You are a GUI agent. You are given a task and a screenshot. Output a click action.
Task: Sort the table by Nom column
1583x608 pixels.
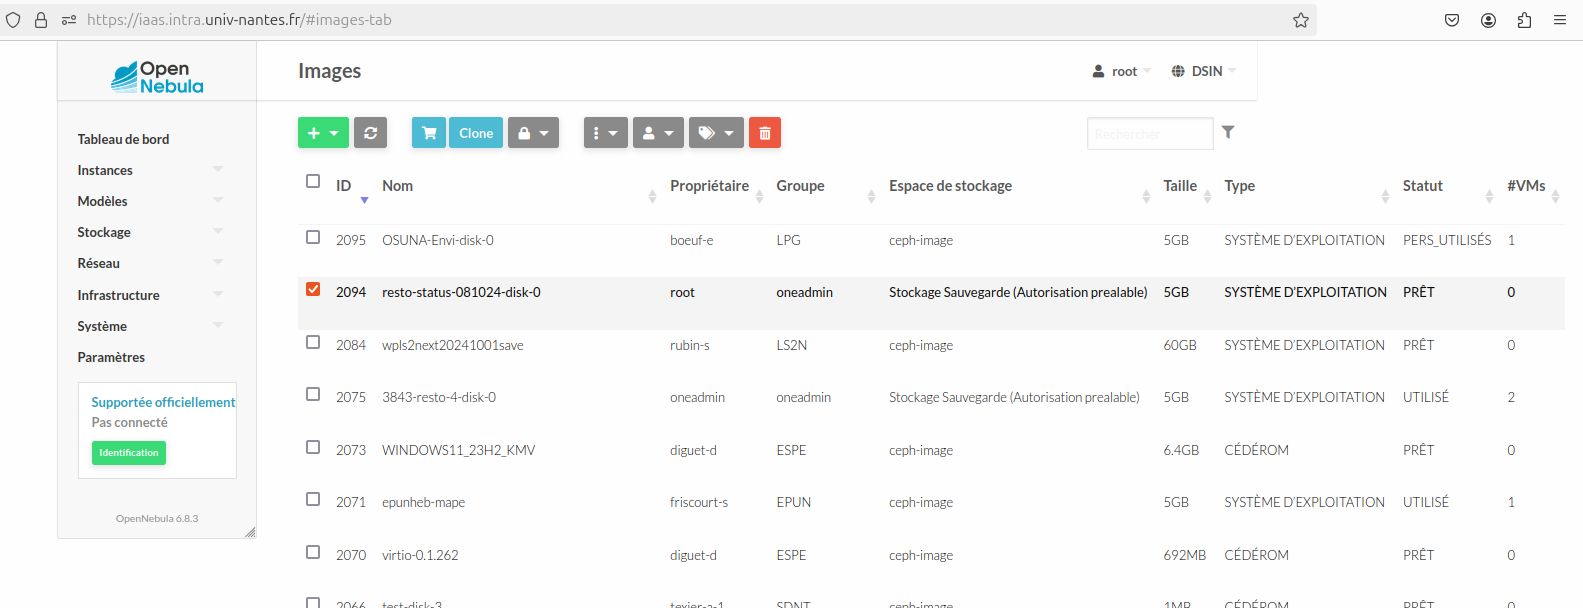tap(398, 186)
